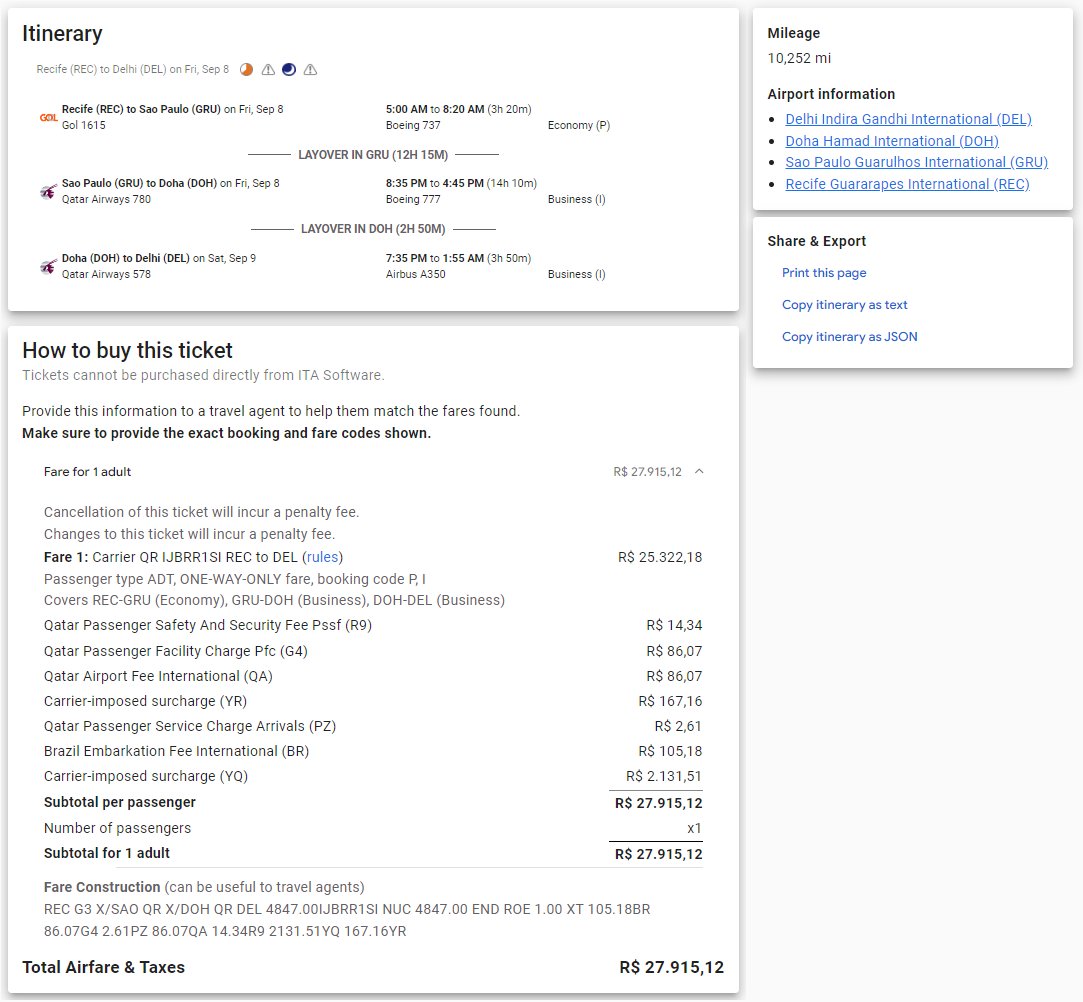Viewport: 1083px width, 1002px height.
Task: Open the Recife Guararapes International link
Action: click(x=908, y=184)
